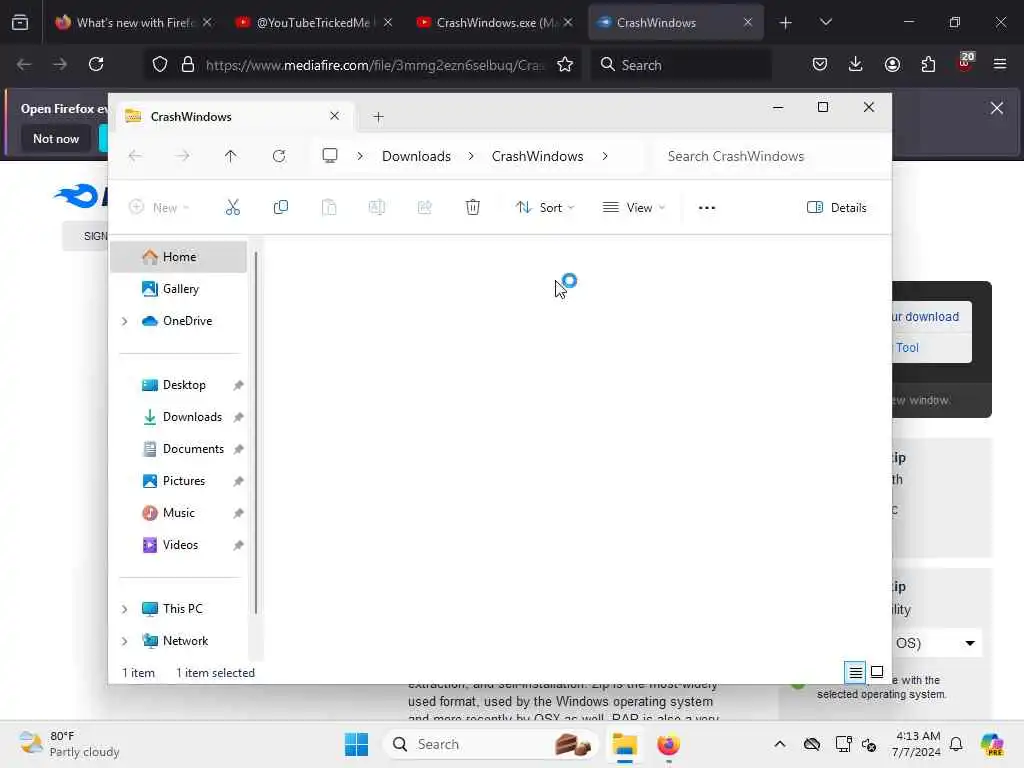The width and height of the screenshot is (1024, 768).
Task: Switch to the CrashWindows Firefox tab
Action: 676,22
